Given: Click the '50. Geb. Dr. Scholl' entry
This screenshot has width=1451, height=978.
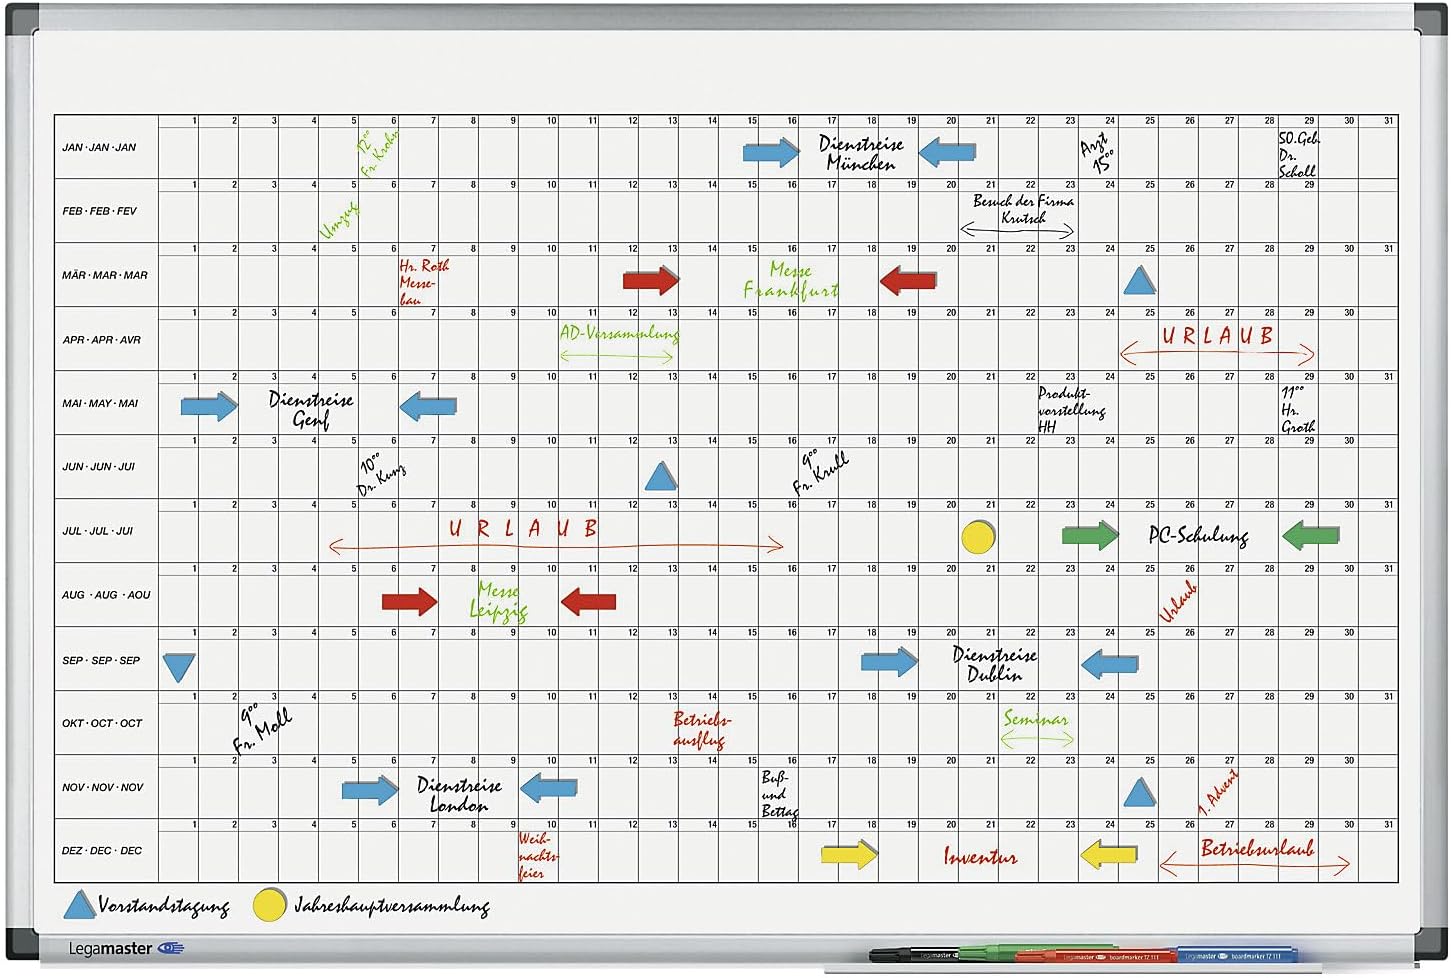Looking at the screenshot, I should coord(1299,154).
